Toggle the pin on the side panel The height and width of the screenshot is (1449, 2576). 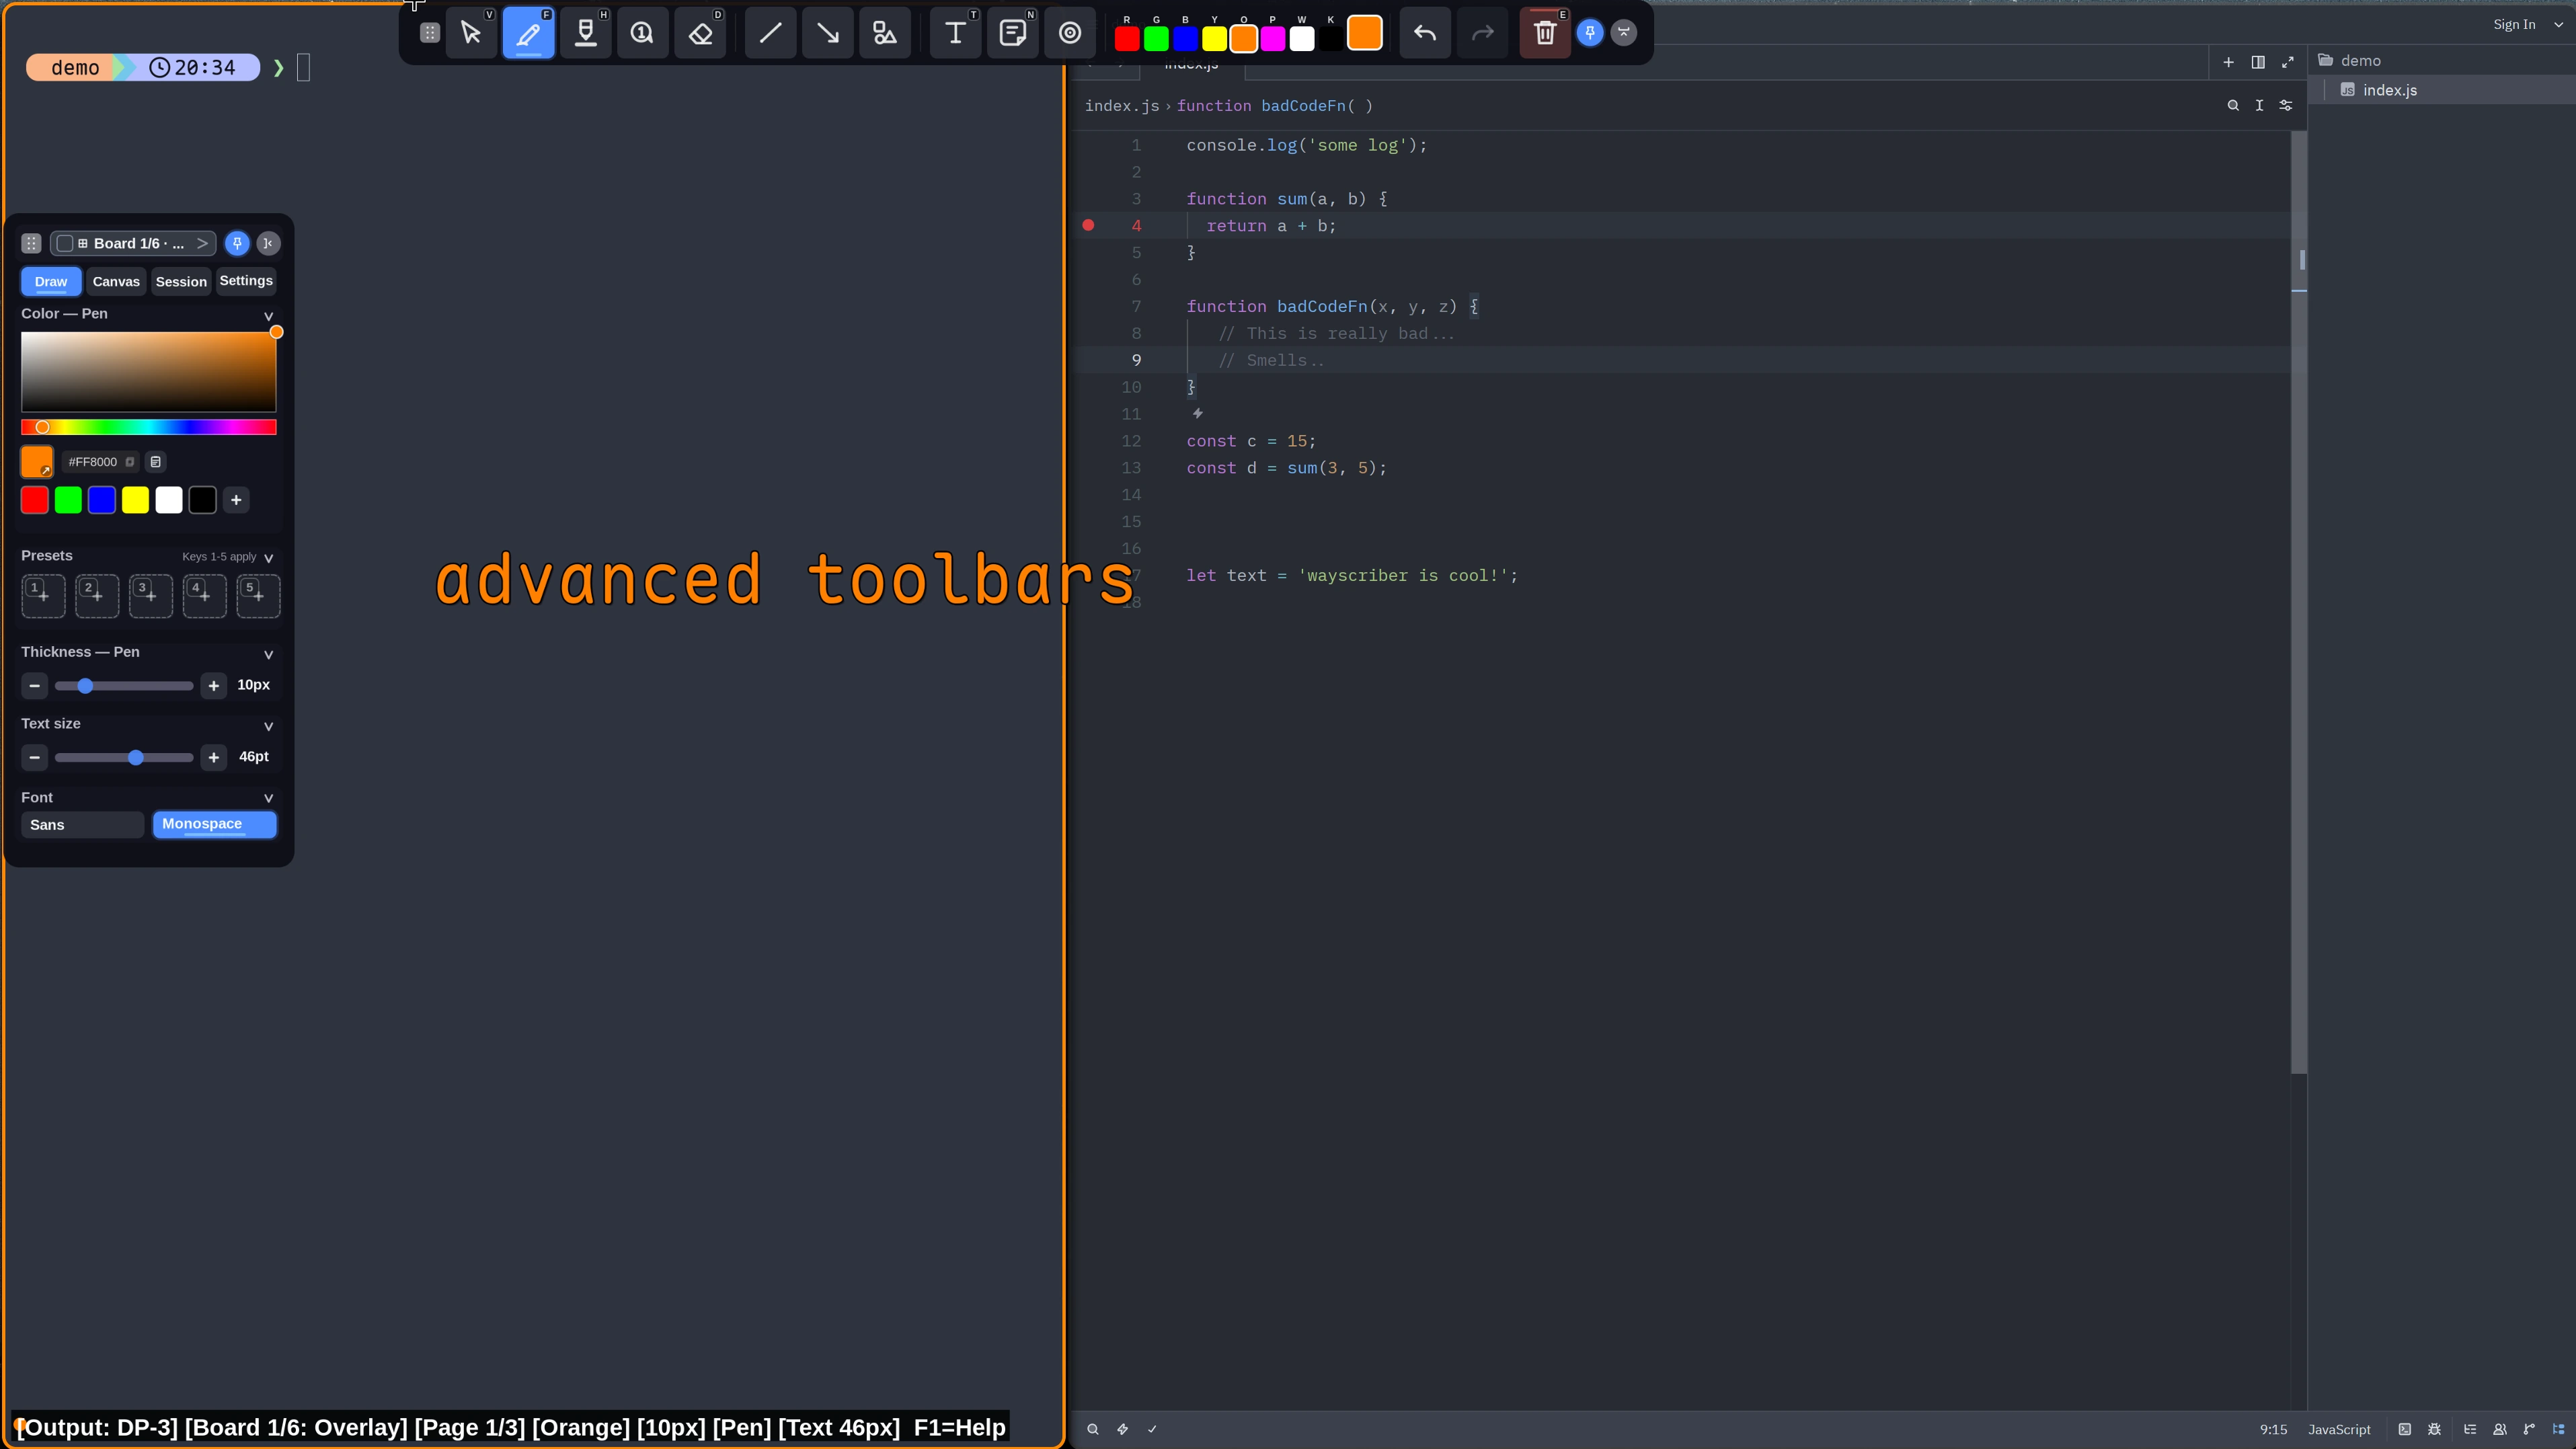coord(237,243)
